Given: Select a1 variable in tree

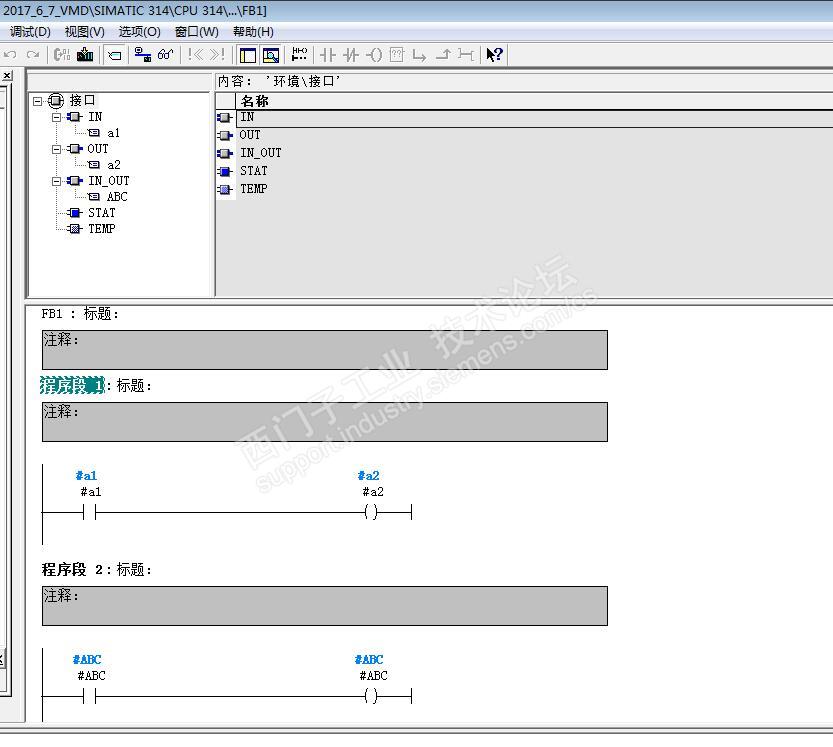Looking at the screenshot, I should click(x=113, y=133).
